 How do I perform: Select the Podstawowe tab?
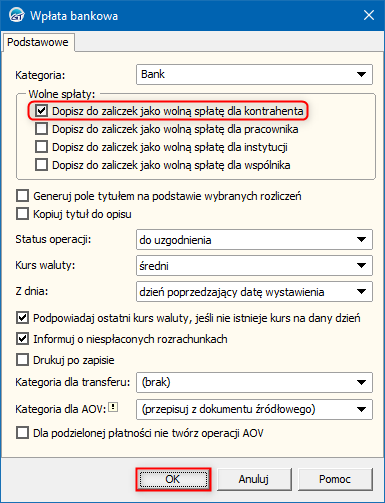click(38, 42)
